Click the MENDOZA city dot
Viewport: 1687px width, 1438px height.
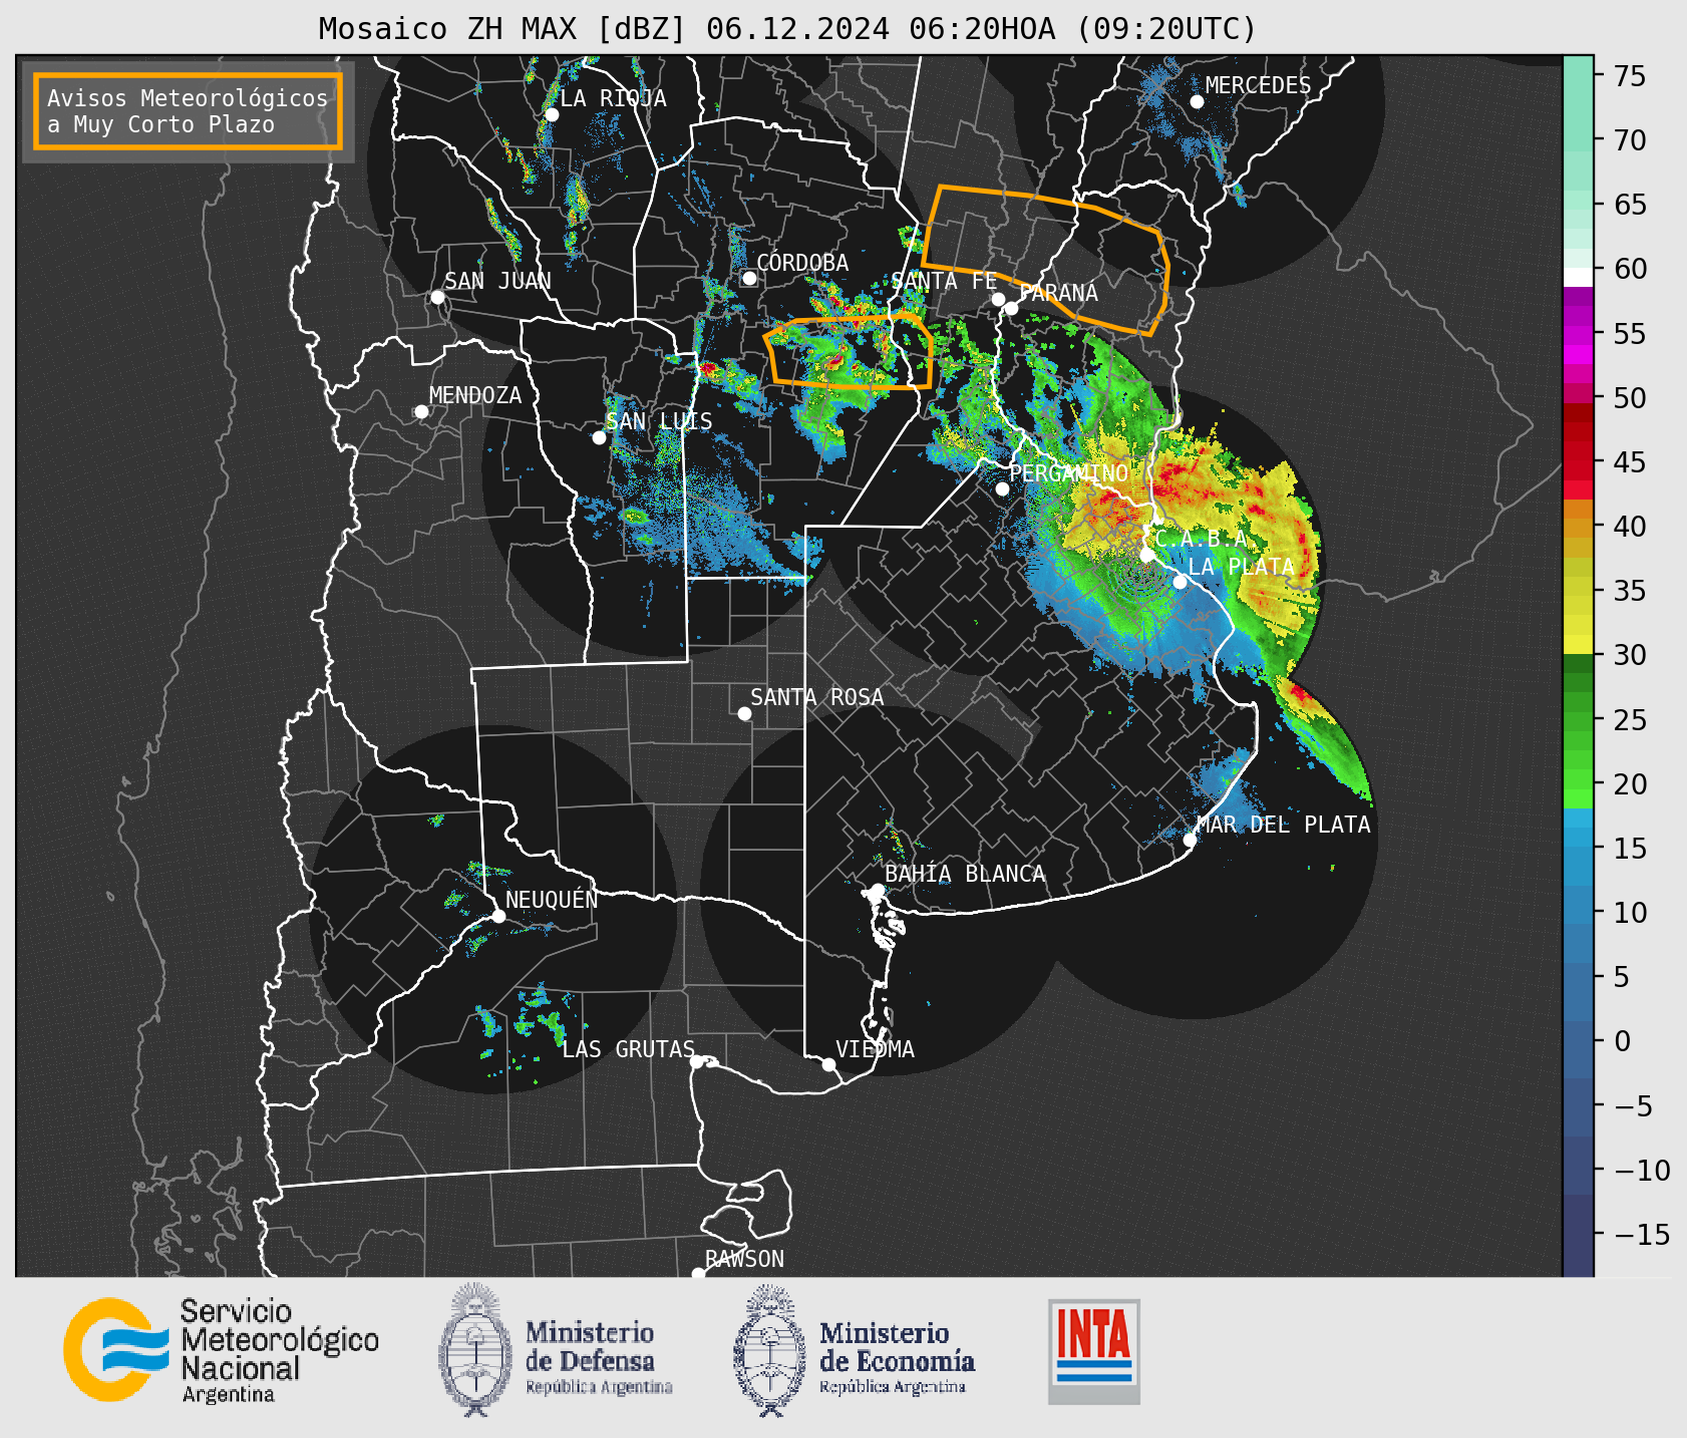point(421,412)
